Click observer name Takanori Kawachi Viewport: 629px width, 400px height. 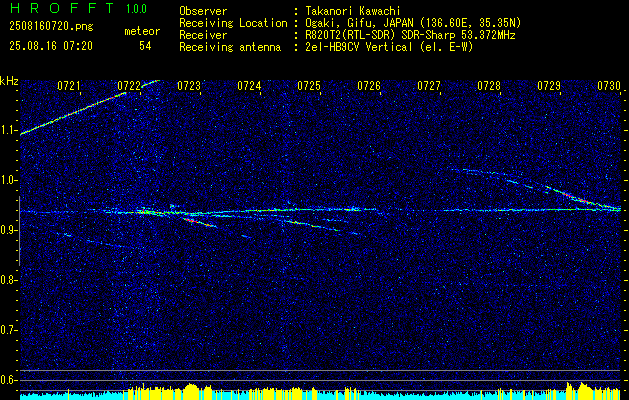click(x=353, y=11)
